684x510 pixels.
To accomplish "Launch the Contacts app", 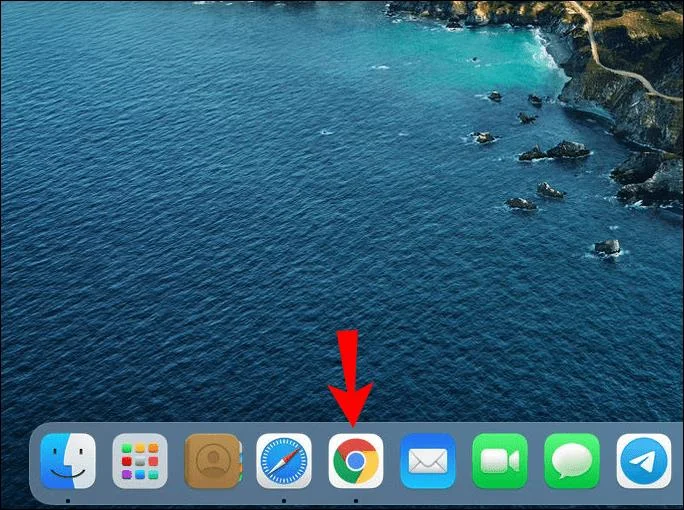I will pos(213,461).
